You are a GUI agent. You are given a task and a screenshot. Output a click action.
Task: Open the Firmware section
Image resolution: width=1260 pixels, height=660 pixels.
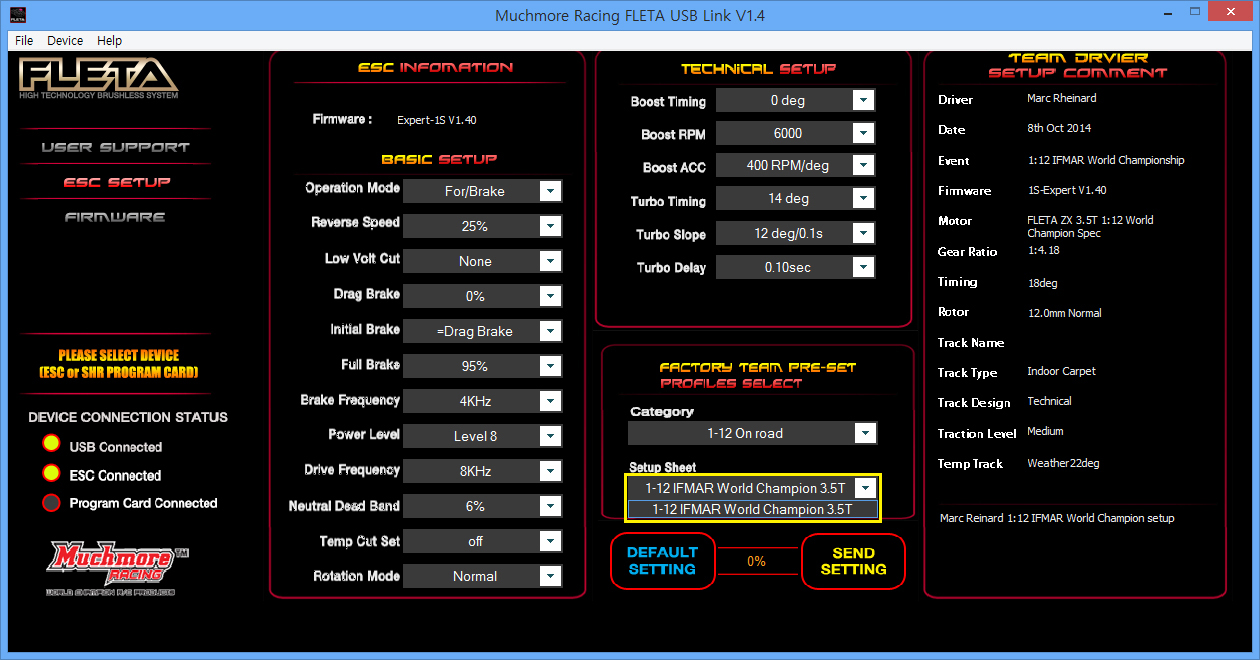pyautogui.click(x=115, y=217)
